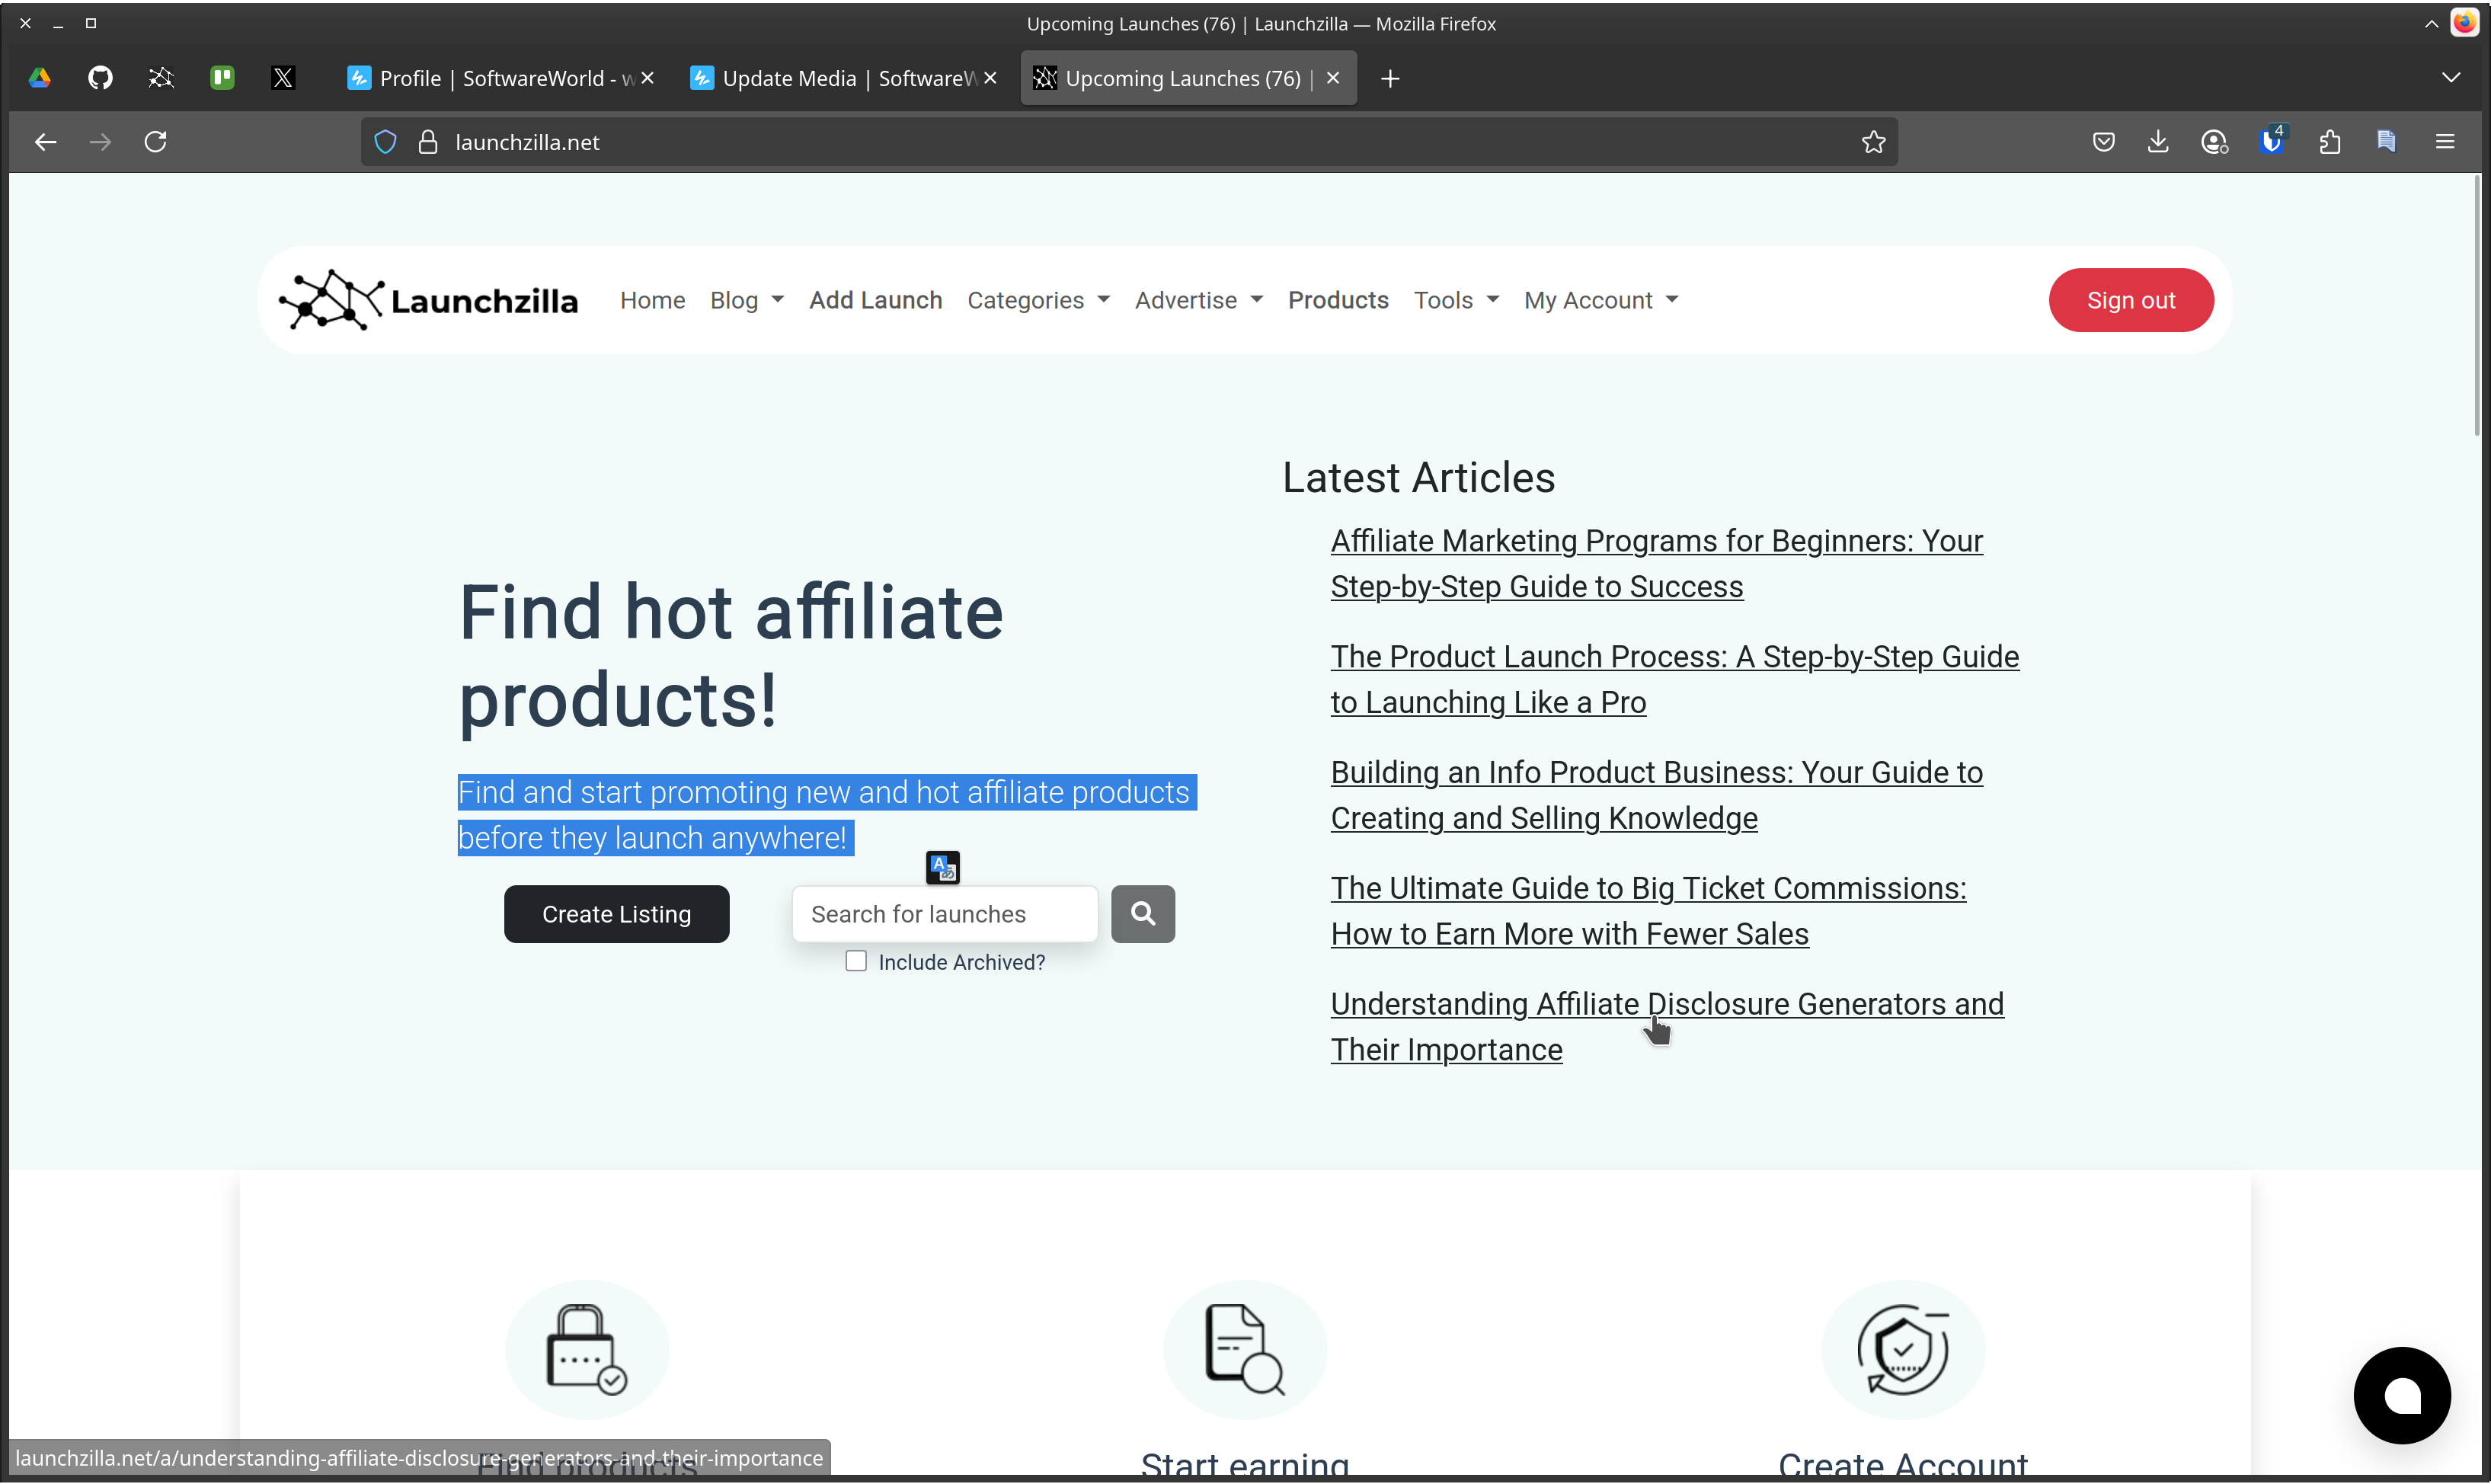
Task: Expand the Categories dropdown menu
Action: point(1037,300)
